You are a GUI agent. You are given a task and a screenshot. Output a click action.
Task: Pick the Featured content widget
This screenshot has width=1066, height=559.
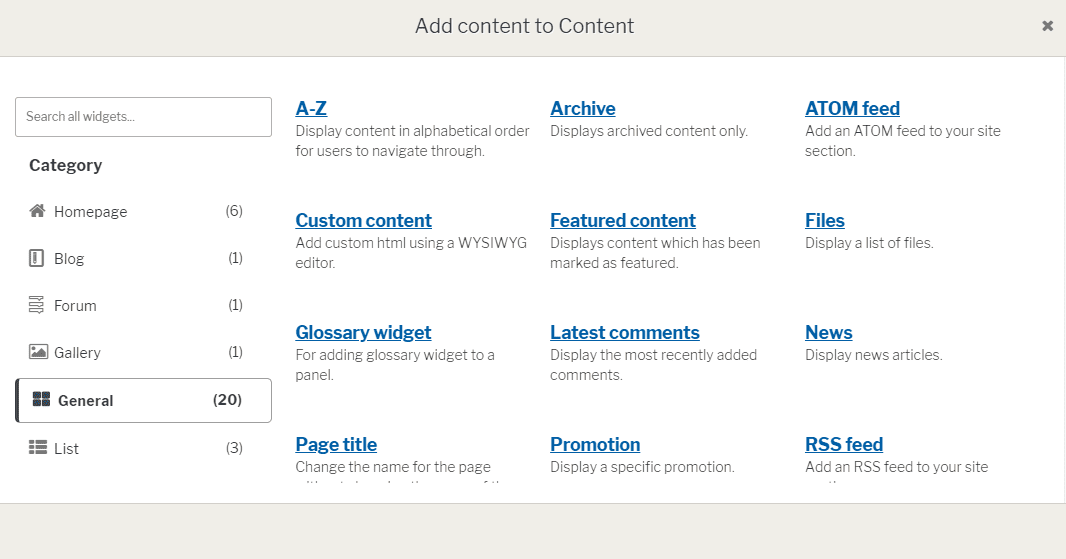click(623, 221)
